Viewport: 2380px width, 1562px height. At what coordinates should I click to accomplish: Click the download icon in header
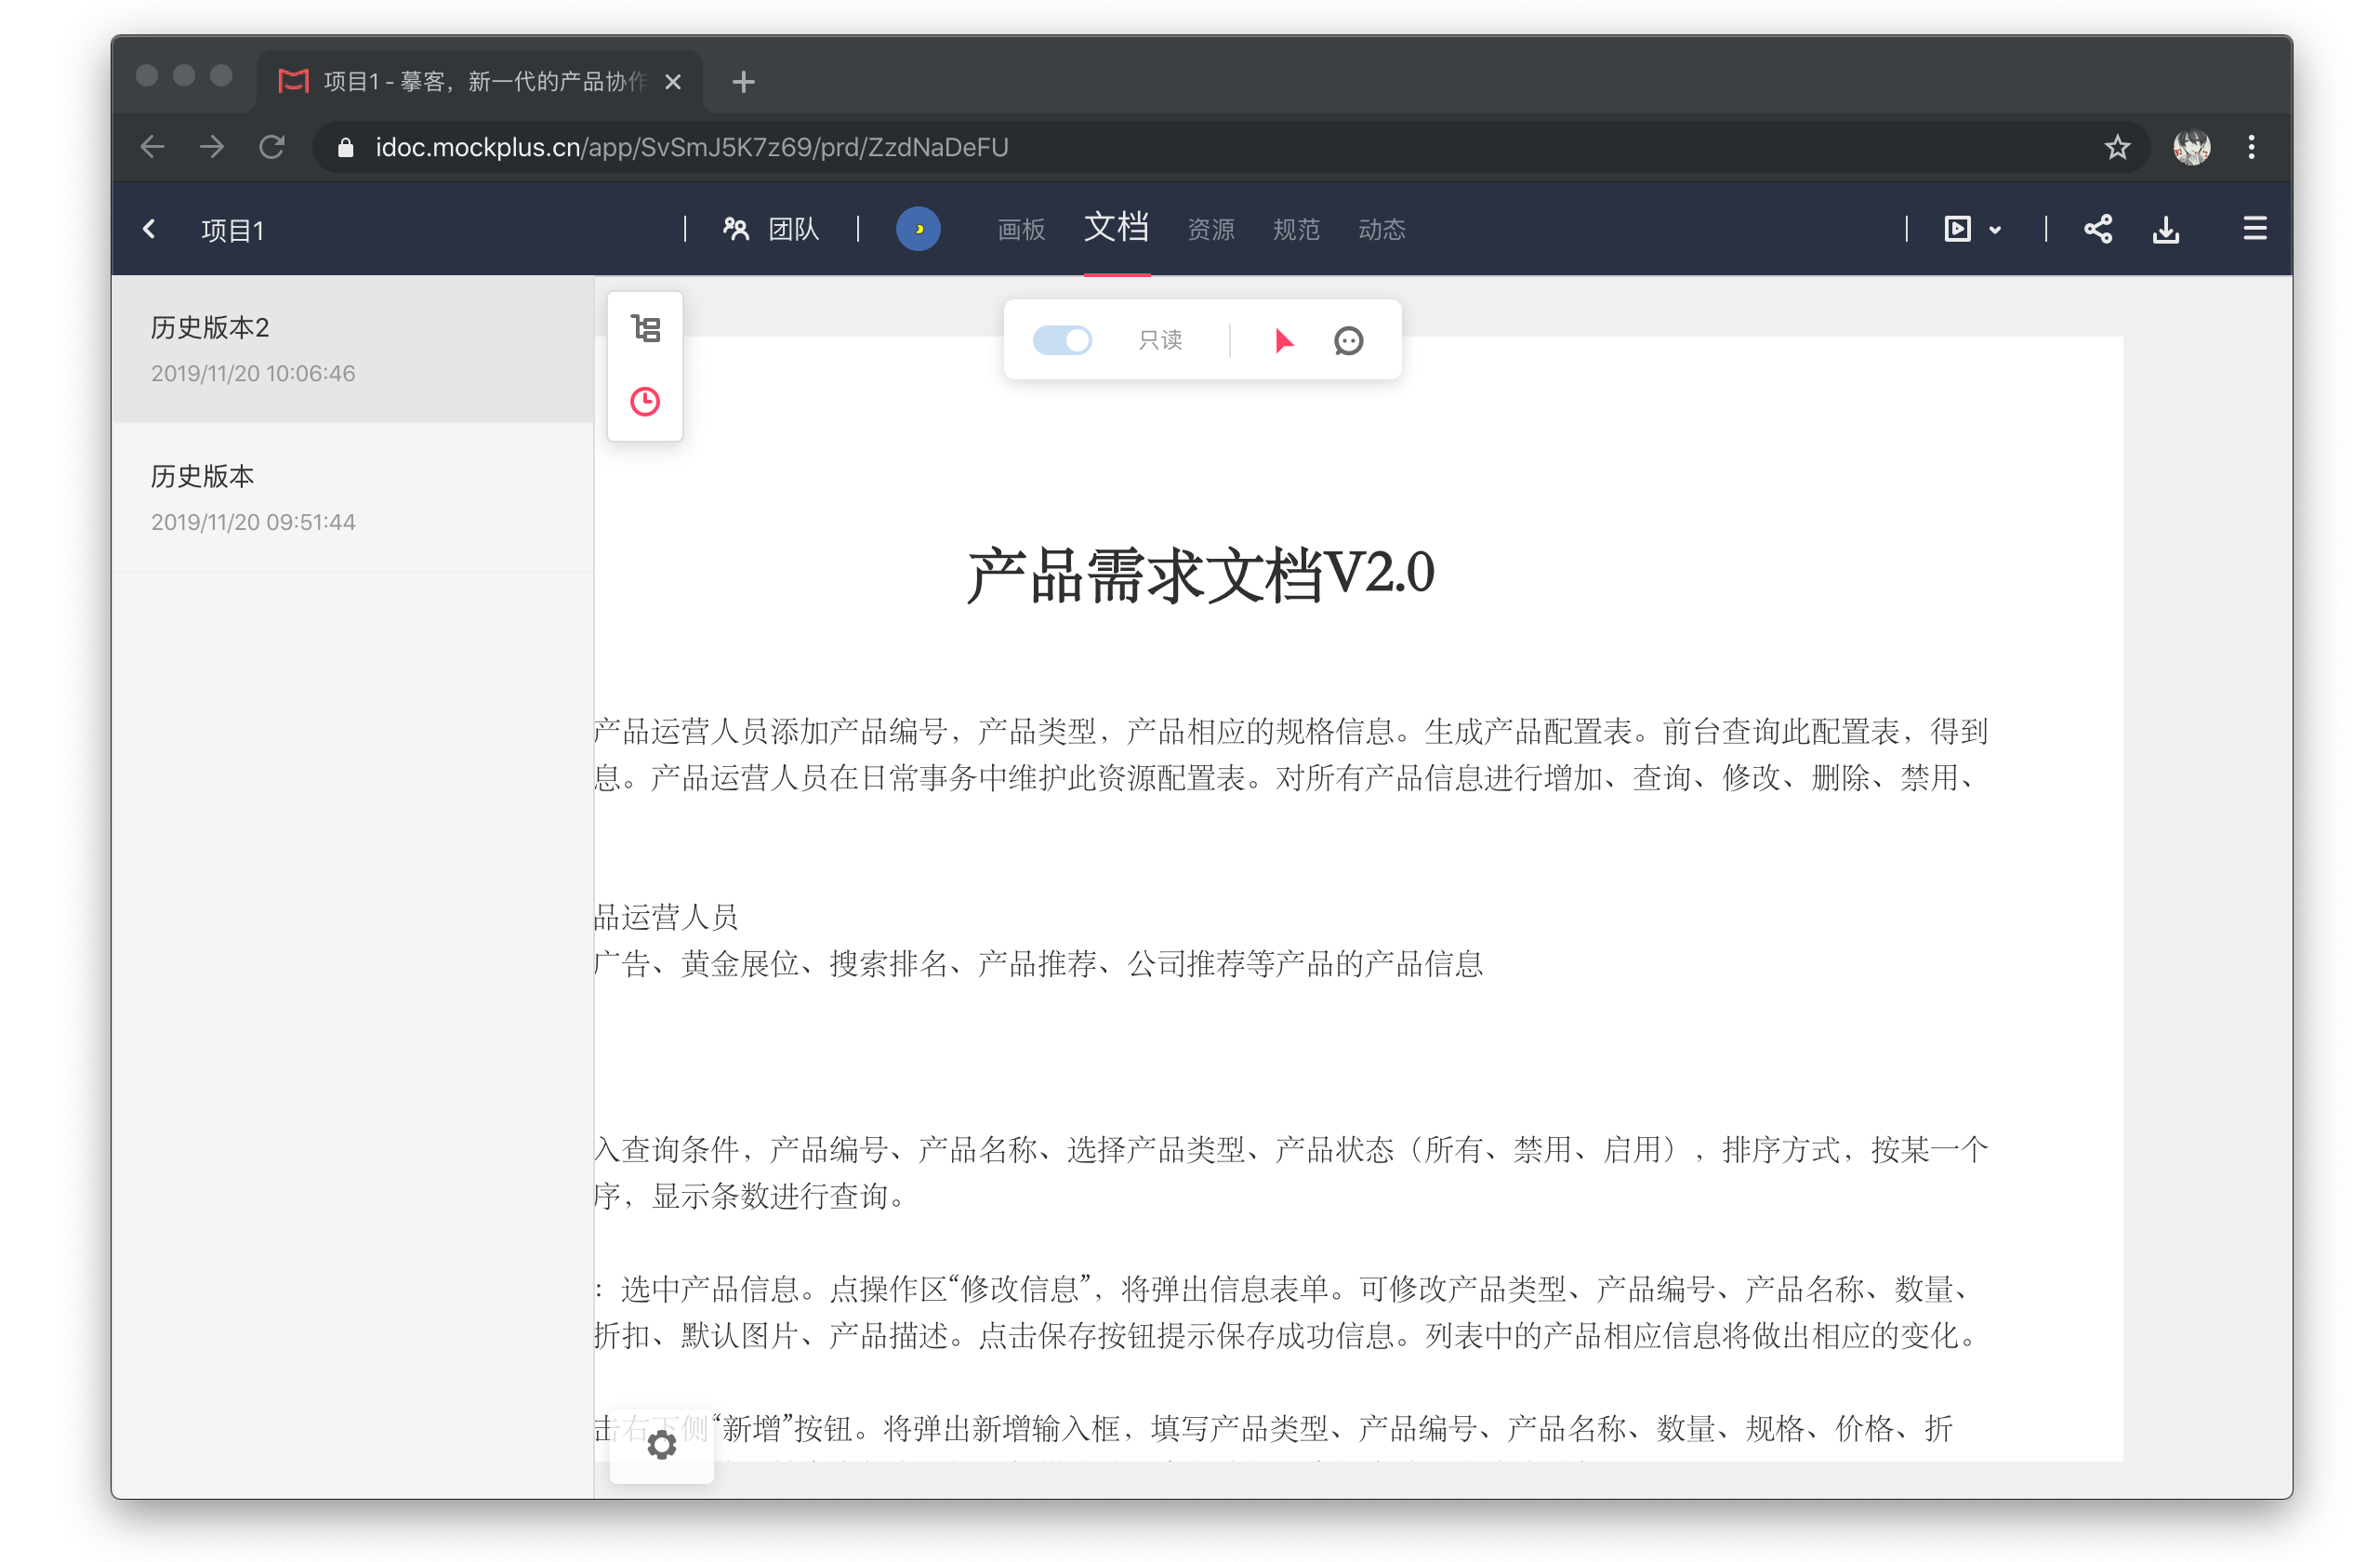pos(2165,229)
